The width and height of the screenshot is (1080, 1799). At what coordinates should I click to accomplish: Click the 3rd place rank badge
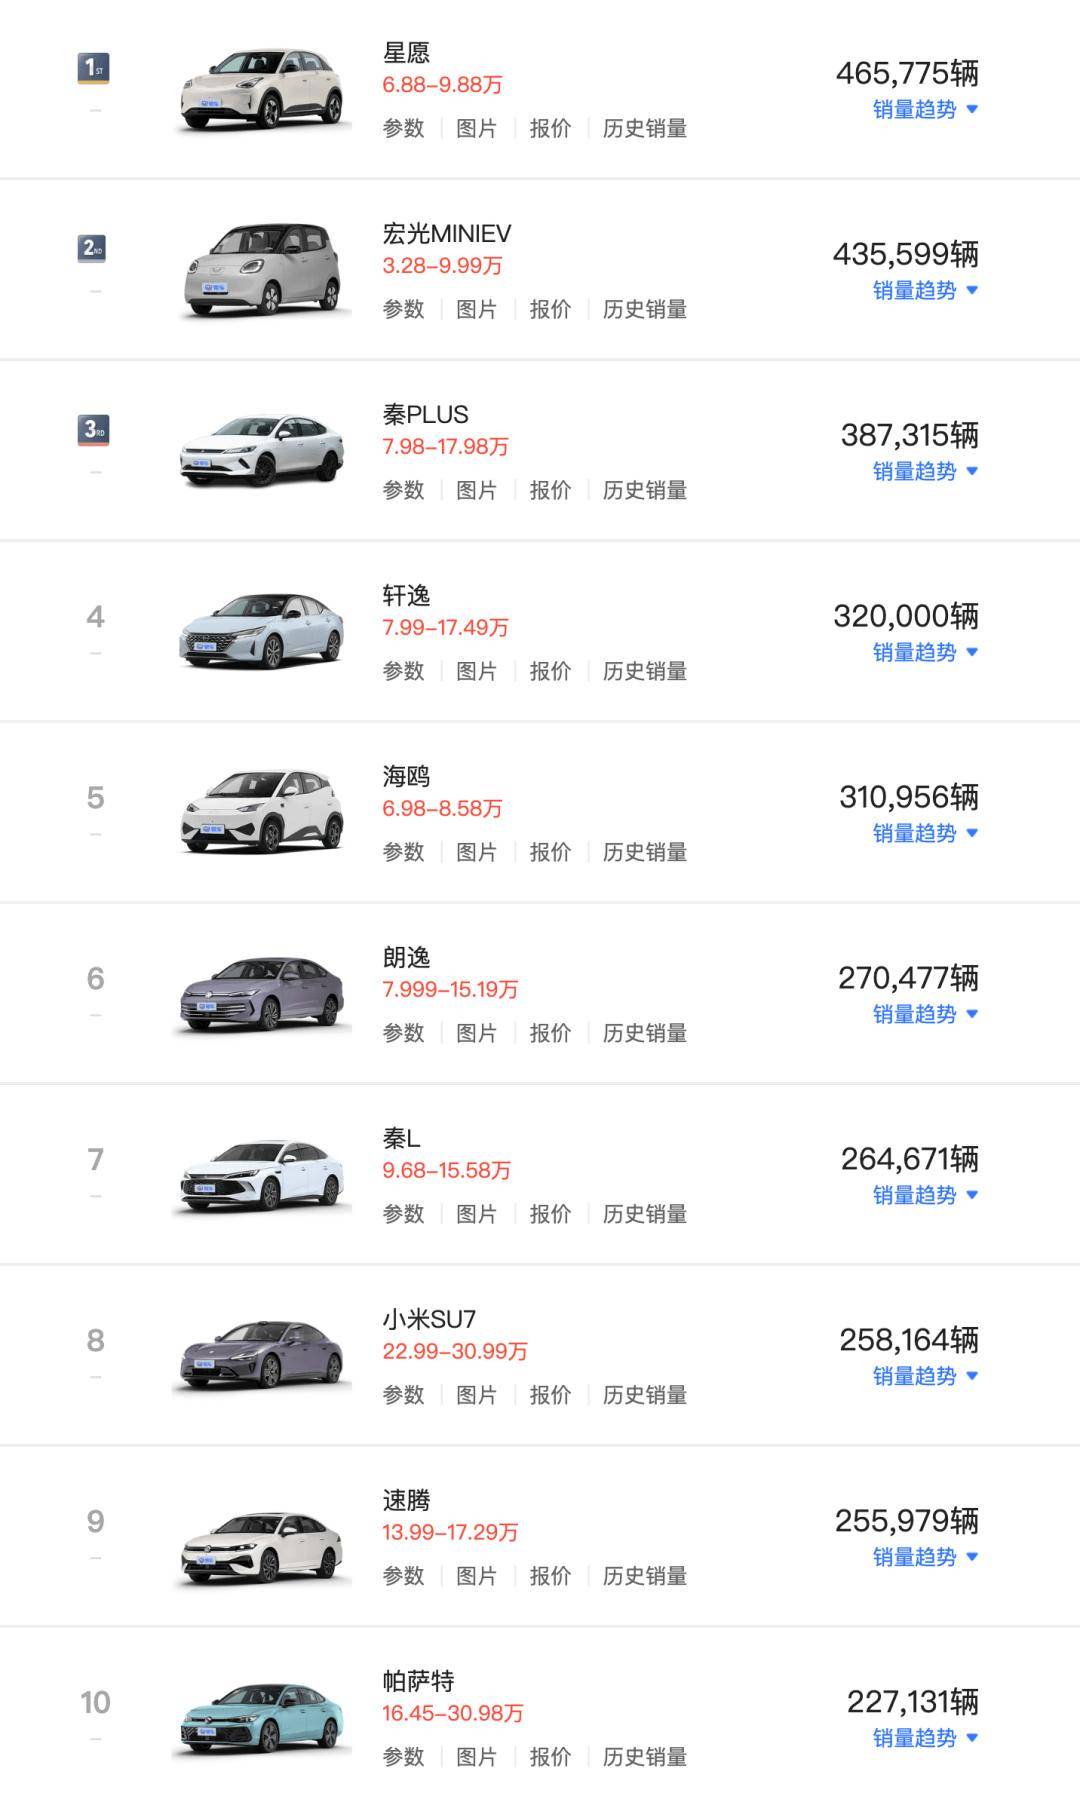click(93, 430)
